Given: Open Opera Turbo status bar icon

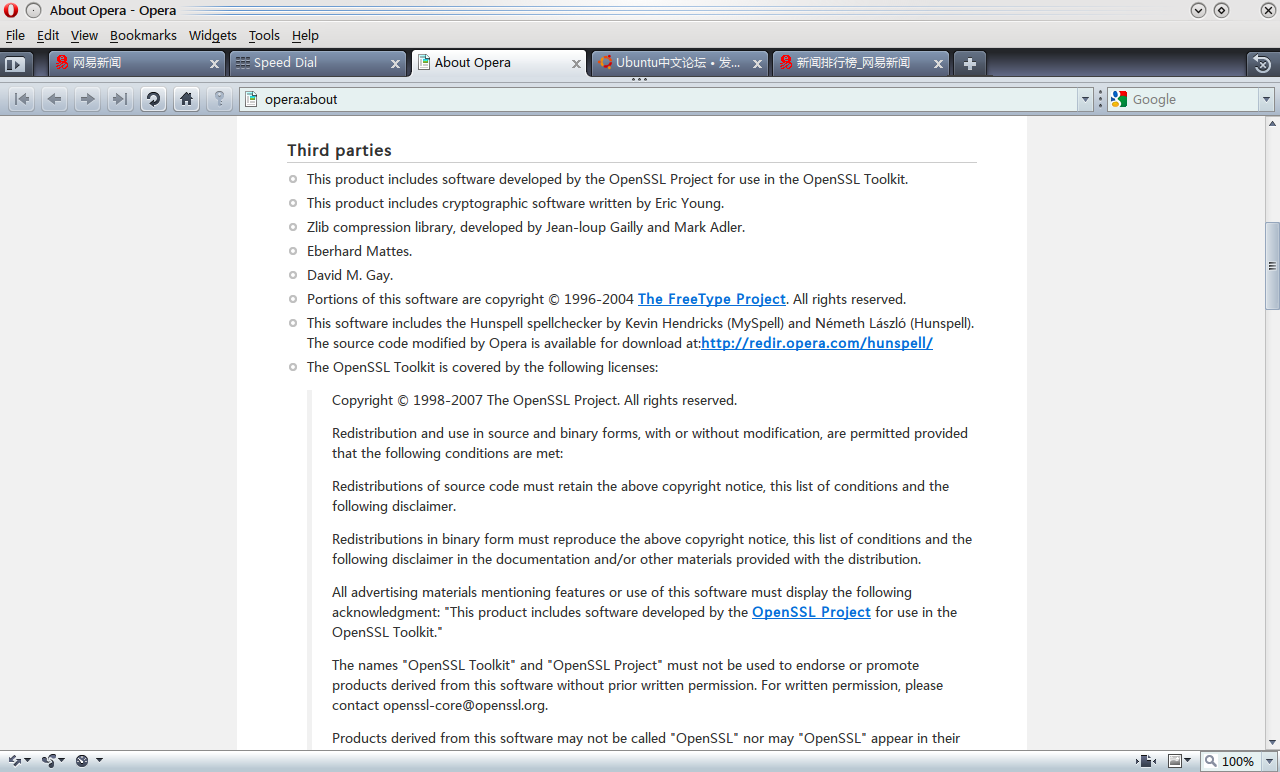Looking at the screenshot, I should coord(82,761).
